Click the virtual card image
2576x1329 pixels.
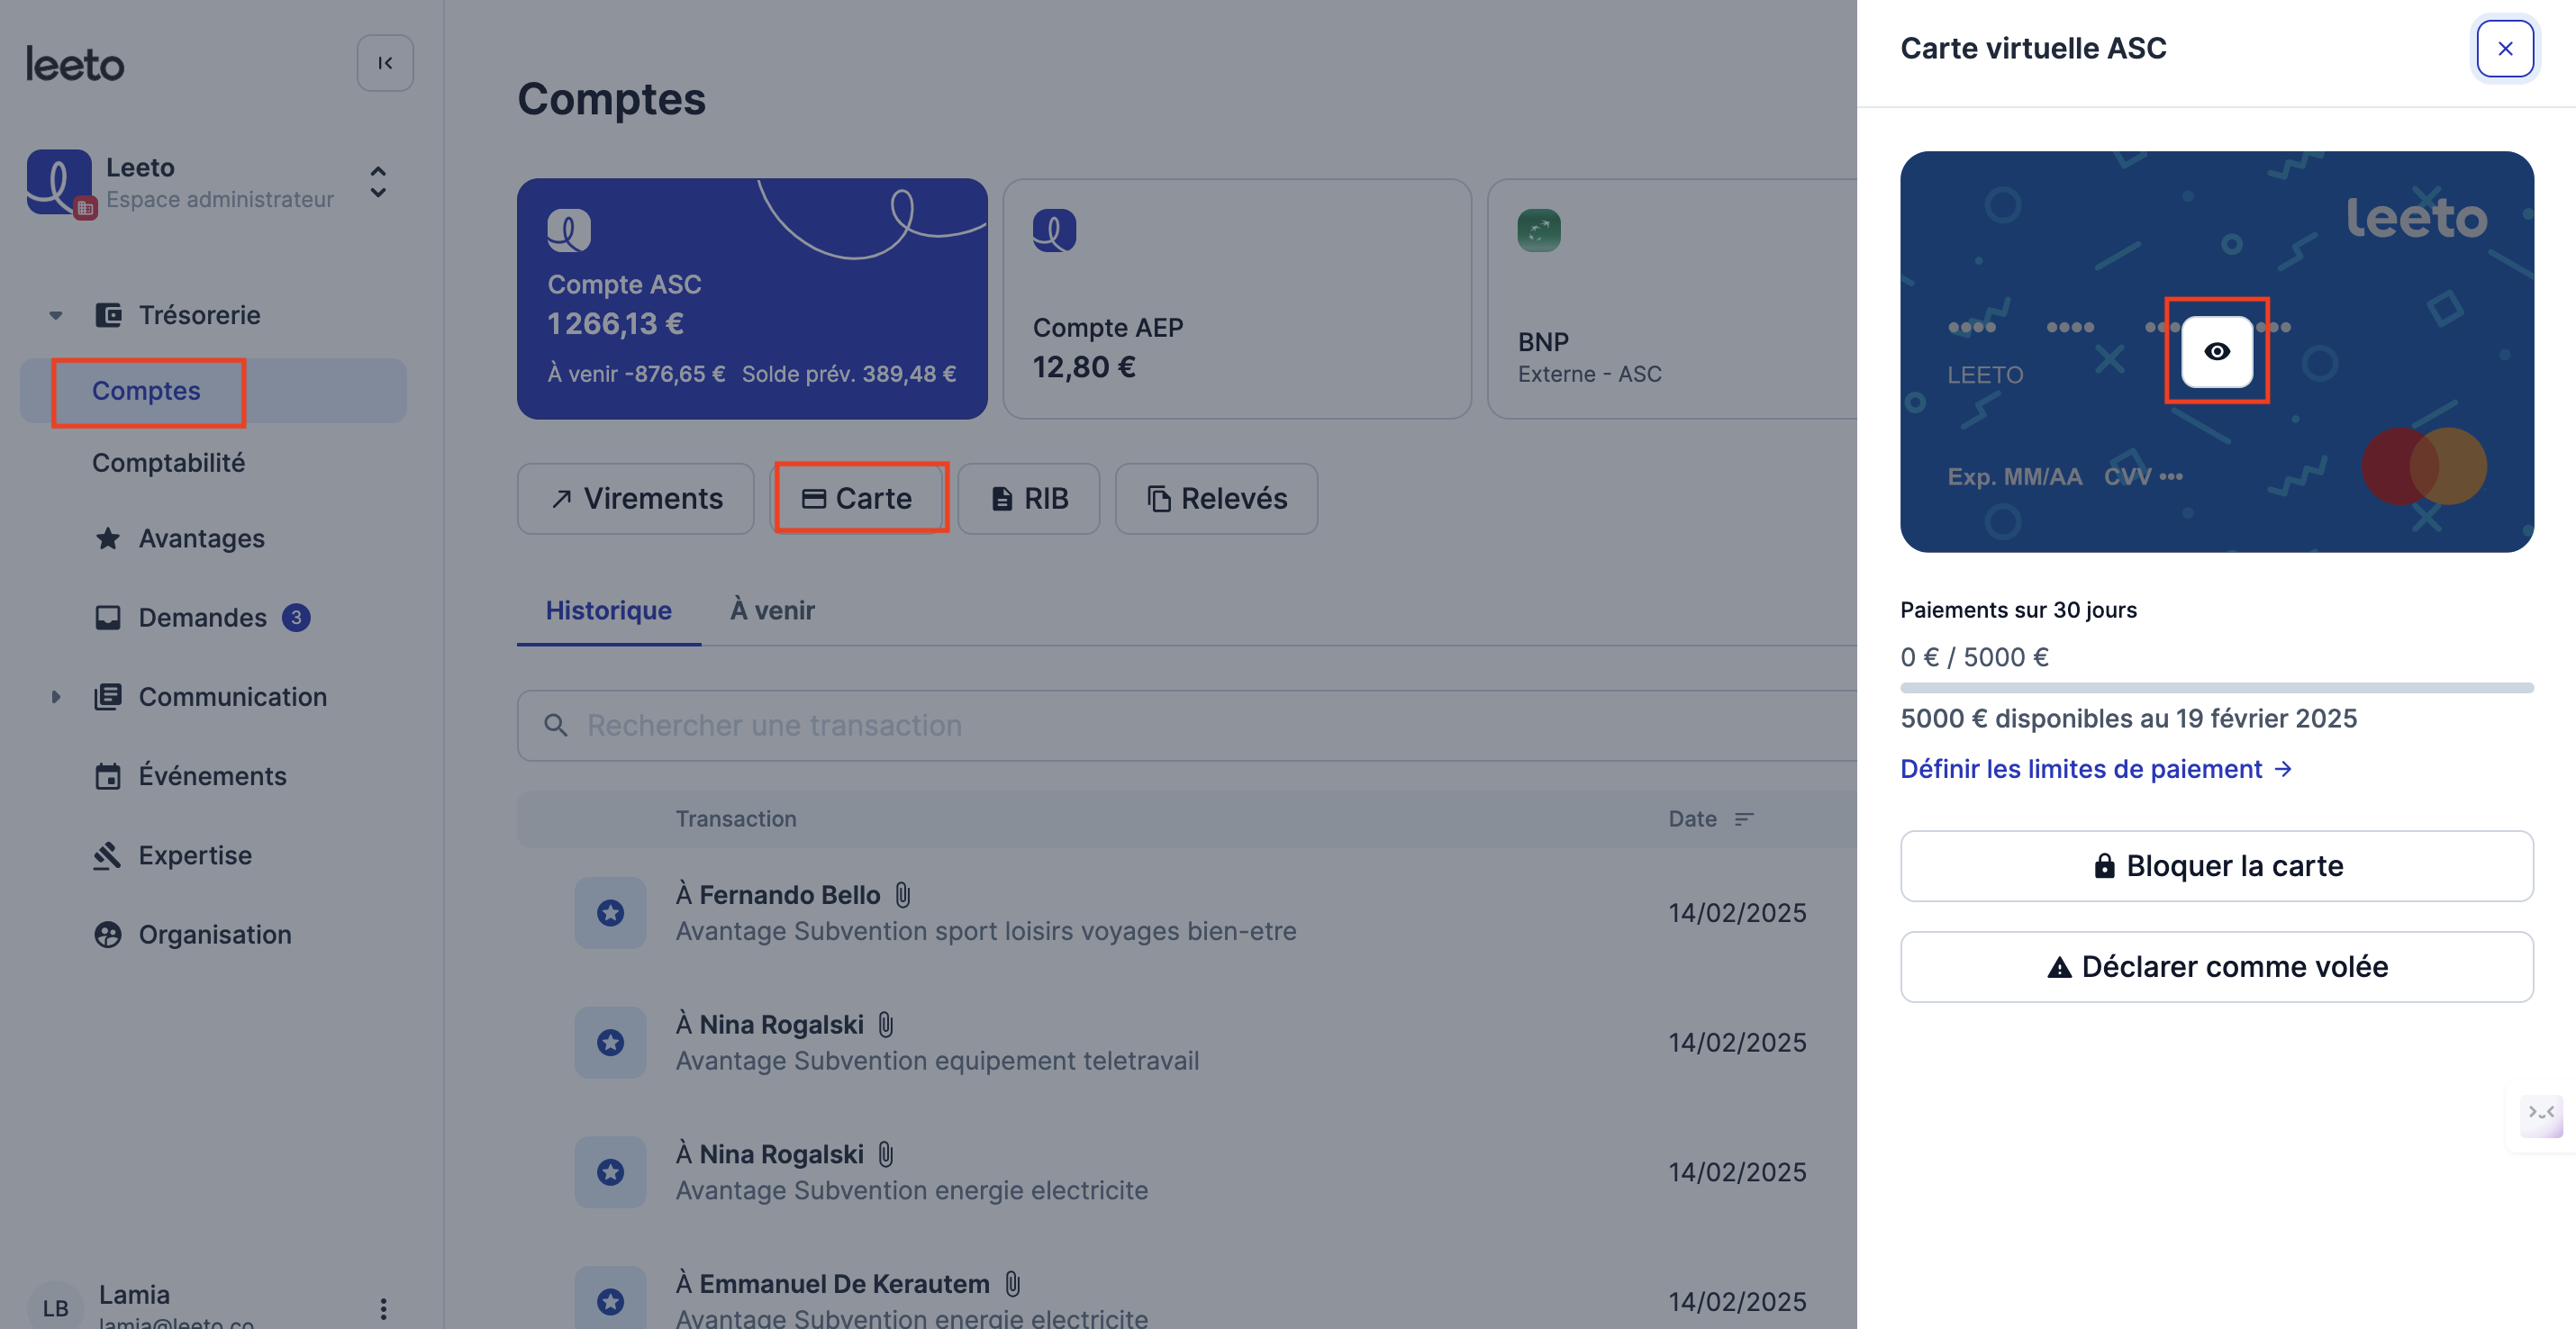[2217, 351]
